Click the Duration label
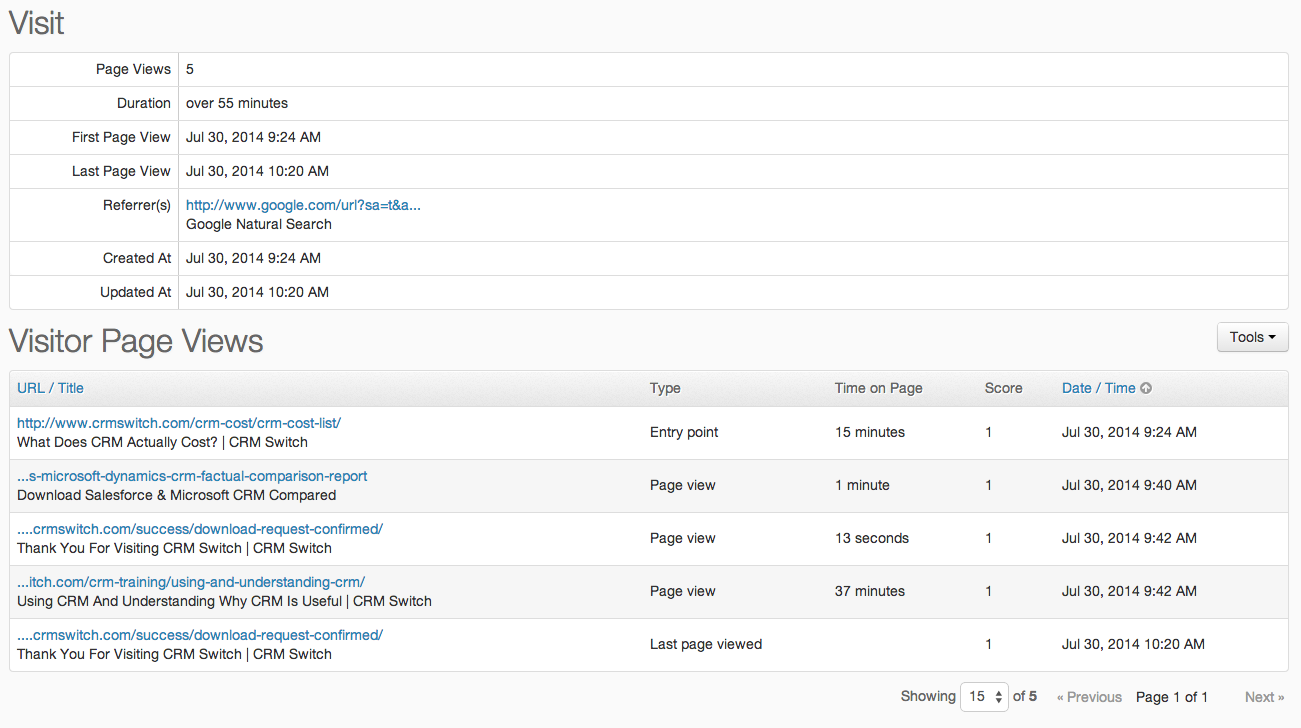 pyautogui.click(x=144, y=103)
